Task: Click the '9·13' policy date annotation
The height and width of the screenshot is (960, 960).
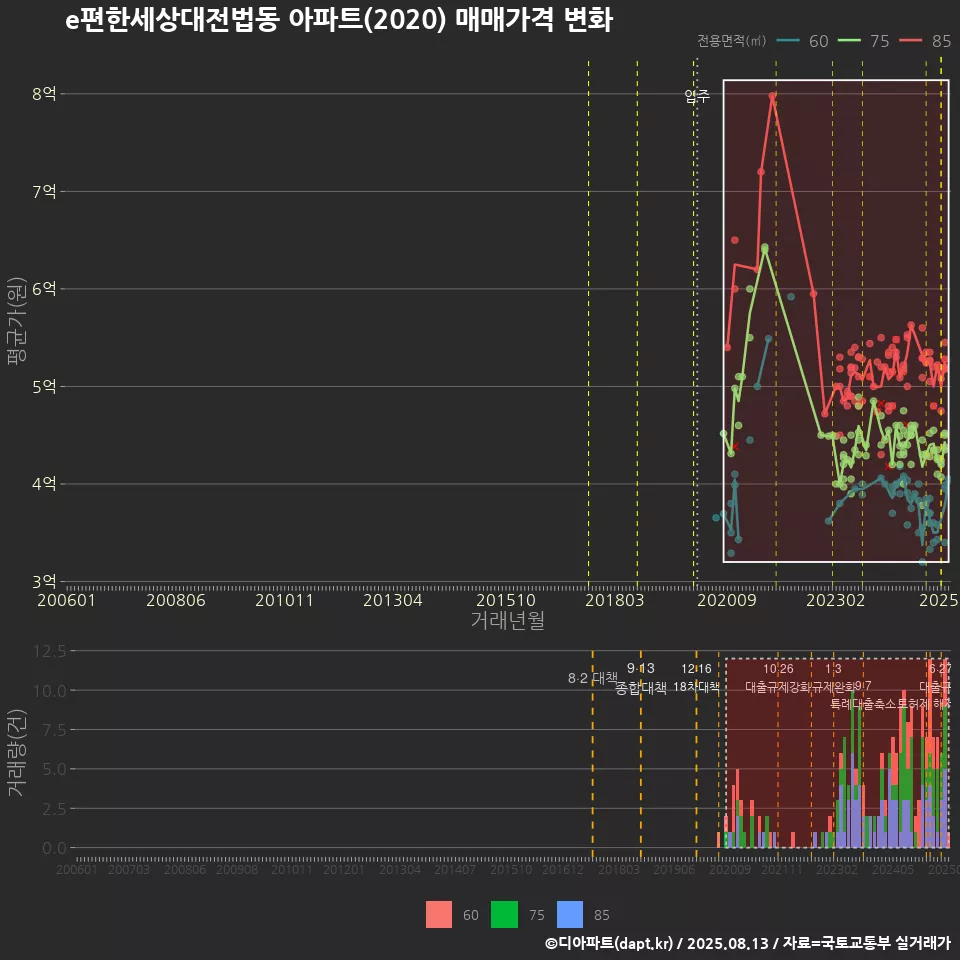Action: (640, 668)
